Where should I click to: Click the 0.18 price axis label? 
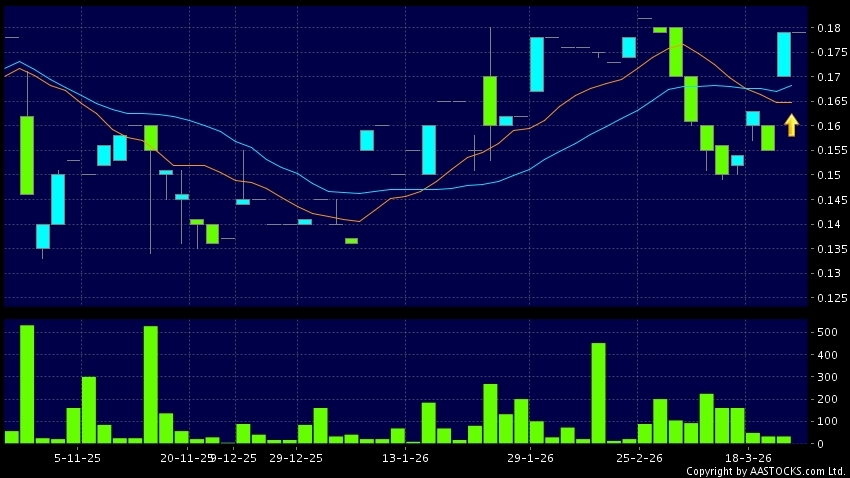[828, 28]
